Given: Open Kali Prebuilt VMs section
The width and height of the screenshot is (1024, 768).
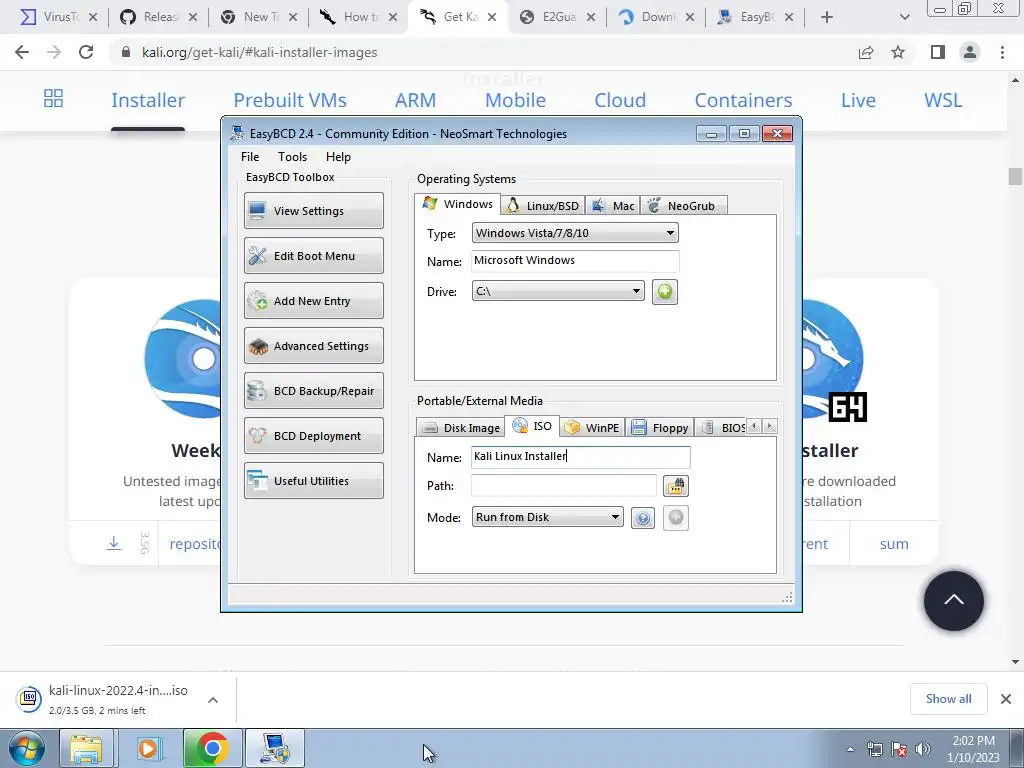Looking at the screenshot, I should point(290,100).
